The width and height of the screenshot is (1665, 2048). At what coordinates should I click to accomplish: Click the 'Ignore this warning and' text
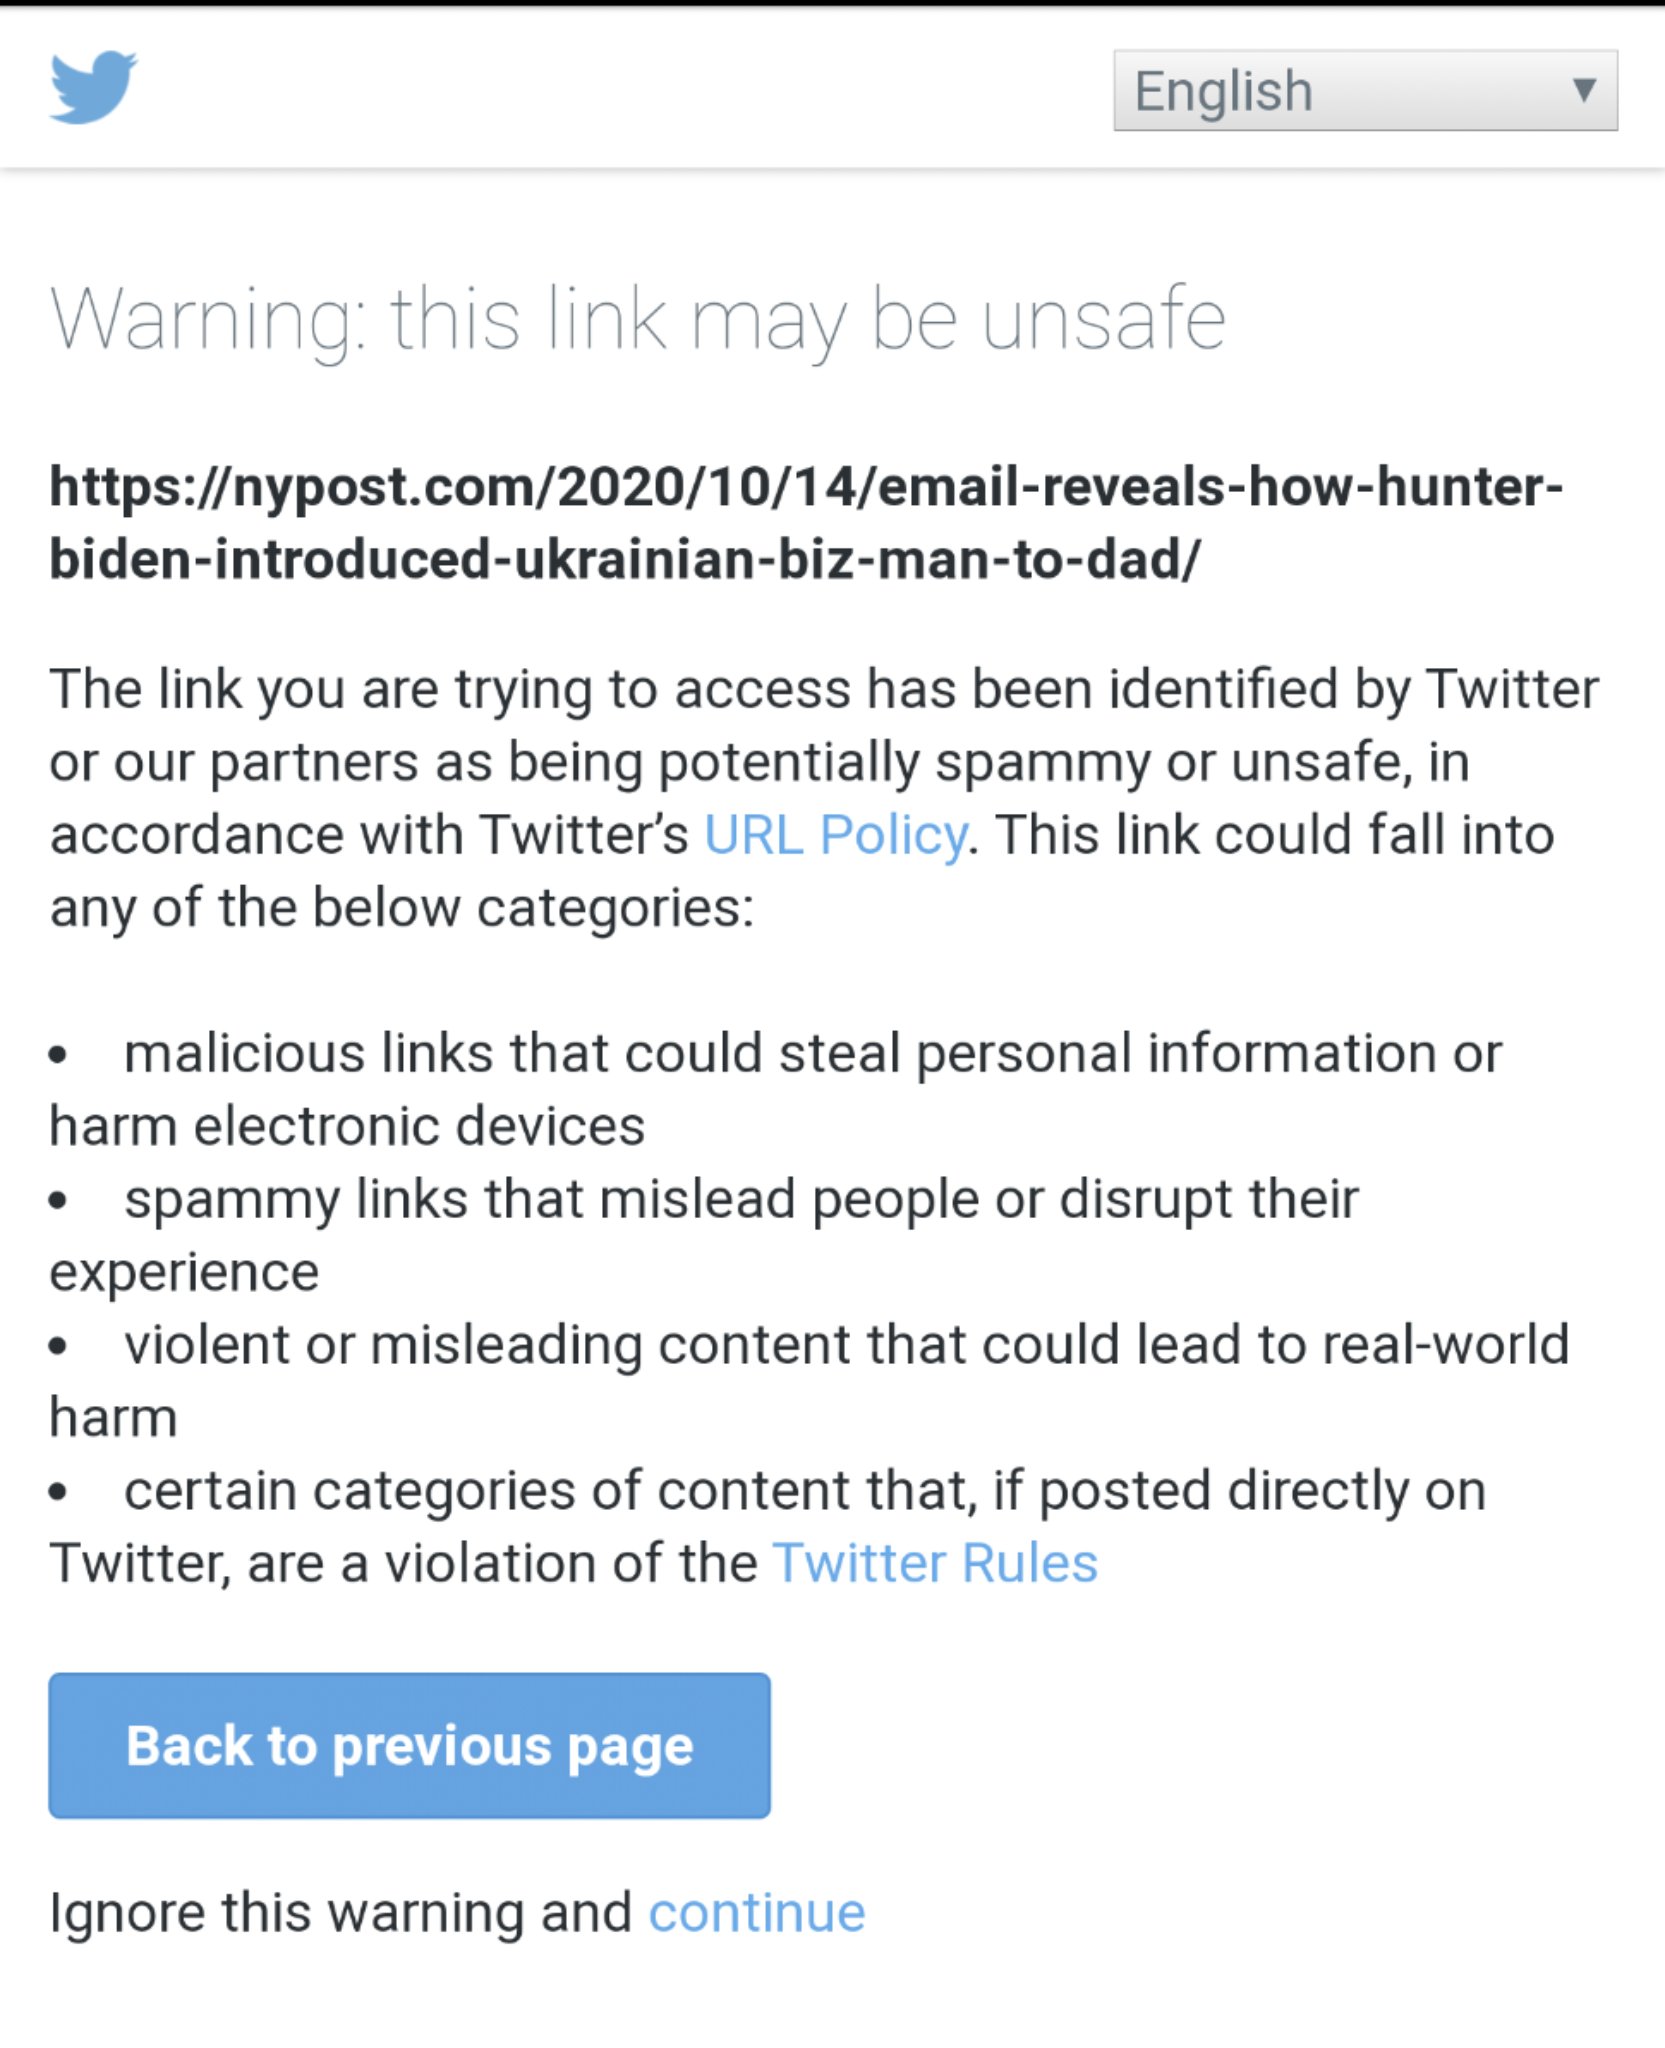click(340, 1913)
